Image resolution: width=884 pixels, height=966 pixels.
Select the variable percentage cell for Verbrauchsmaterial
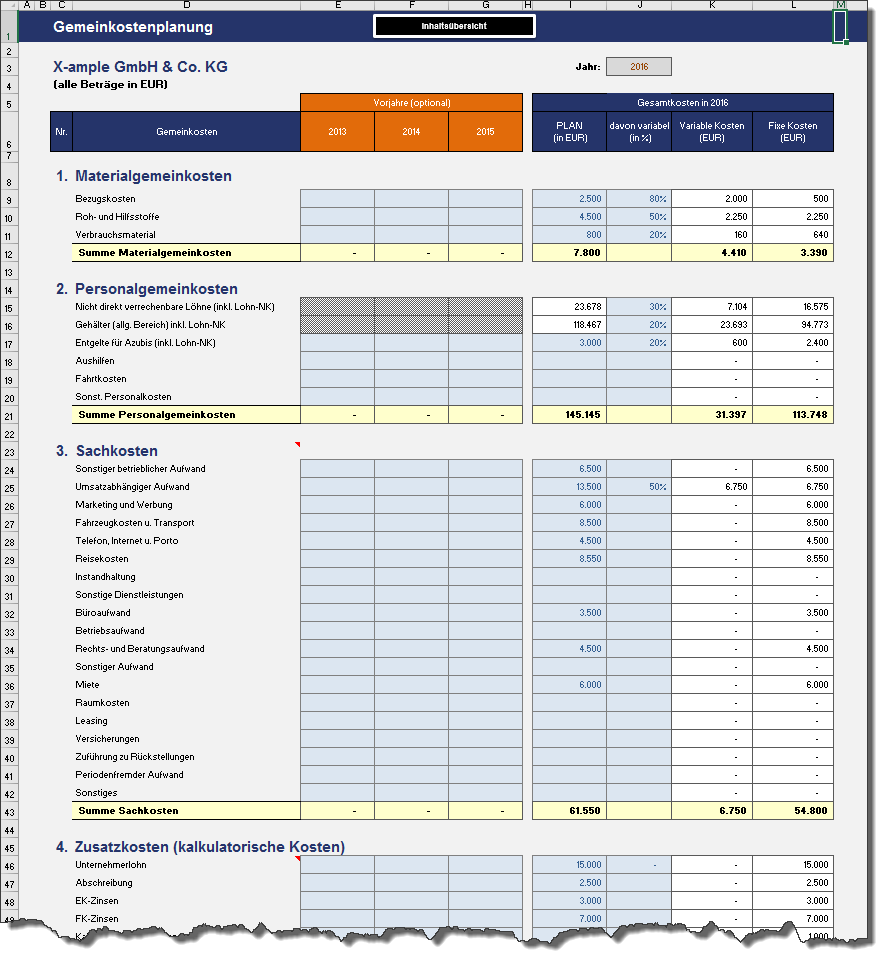[x=639, y=235]
